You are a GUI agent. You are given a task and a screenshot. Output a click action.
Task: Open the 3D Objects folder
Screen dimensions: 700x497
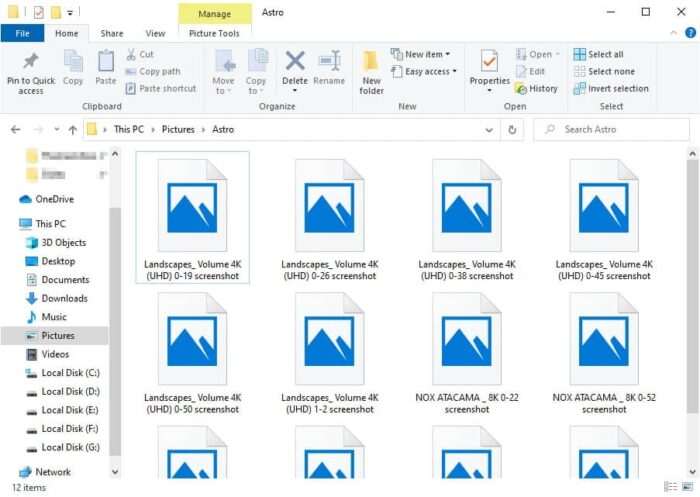[56, 242]
